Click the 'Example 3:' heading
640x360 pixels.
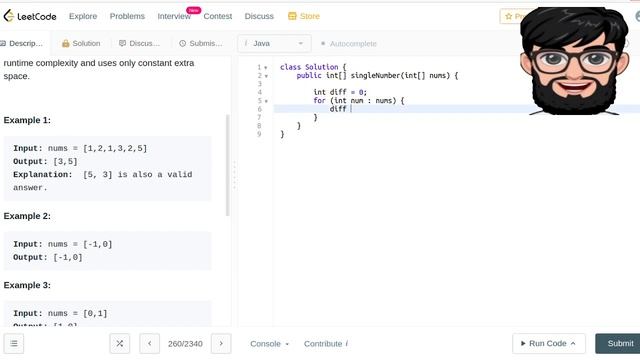[x=27, y=285]
